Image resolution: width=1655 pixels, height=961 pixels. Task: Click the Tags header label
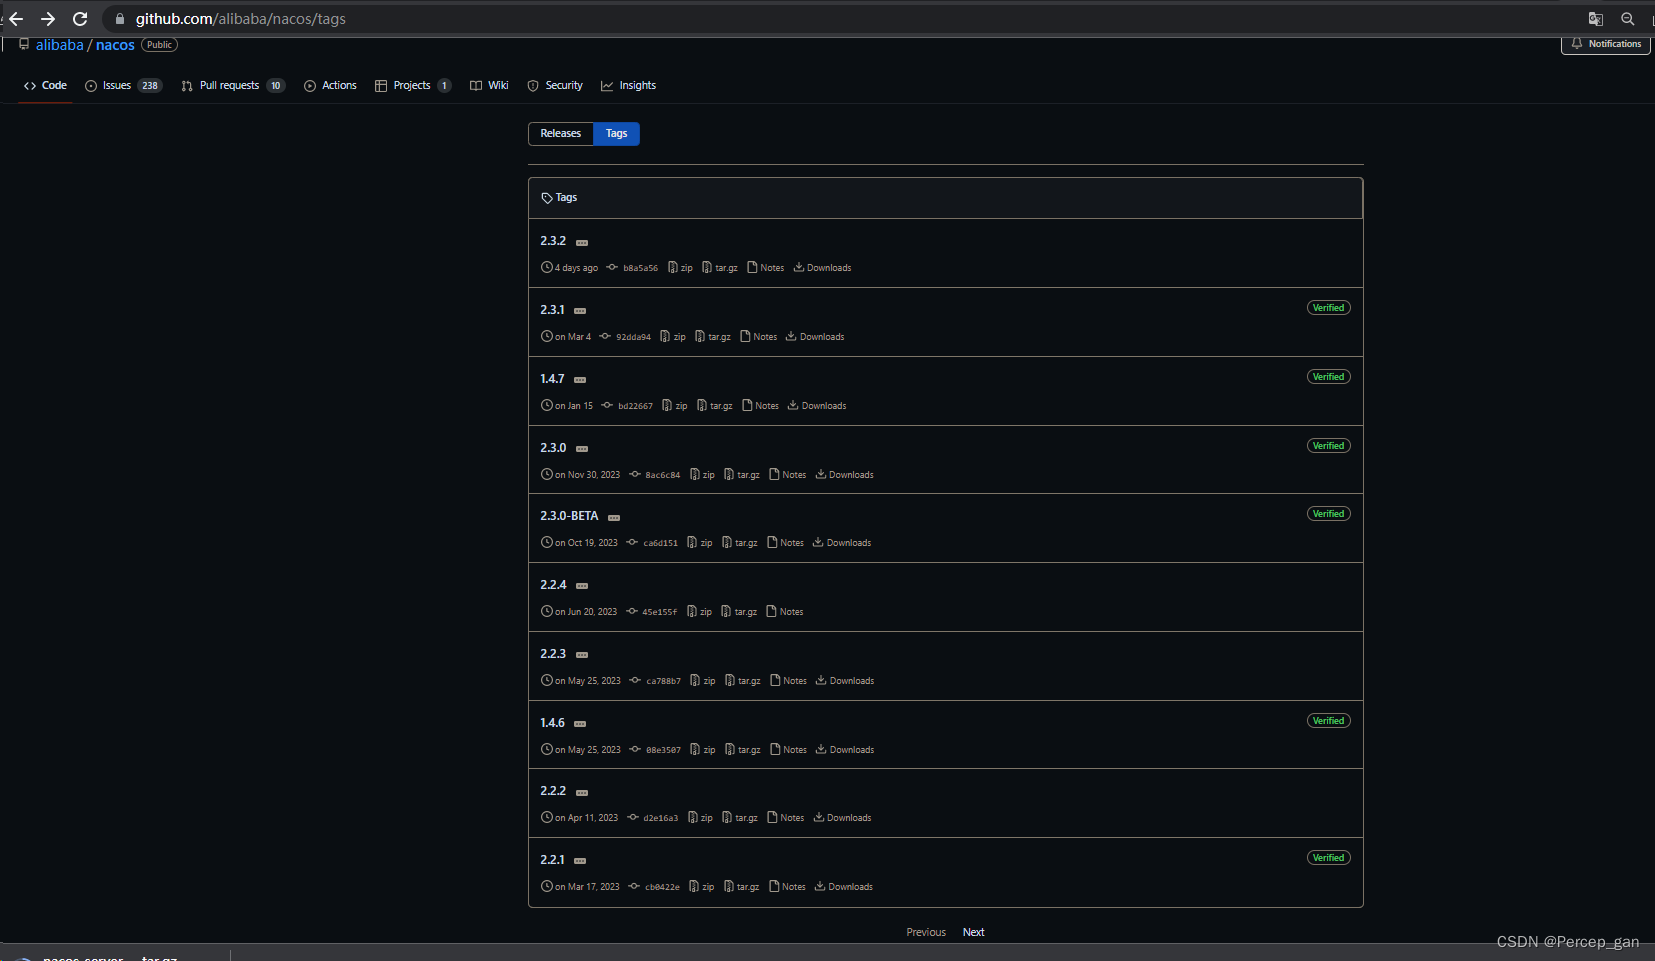(x=559, y=198)
